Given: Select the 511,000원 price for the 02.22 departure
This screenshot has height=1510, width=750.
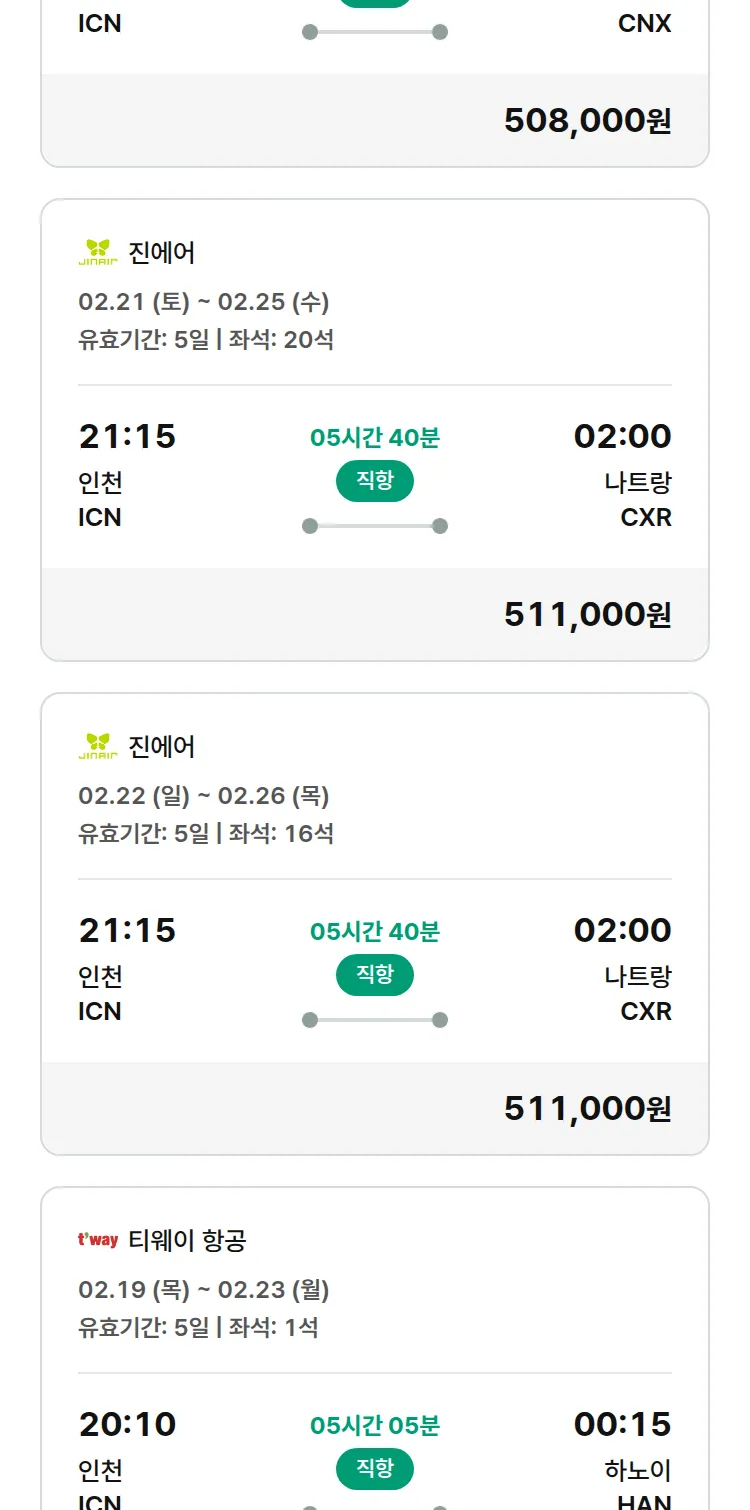Looking at the screenshot, I should (588, 1109).
